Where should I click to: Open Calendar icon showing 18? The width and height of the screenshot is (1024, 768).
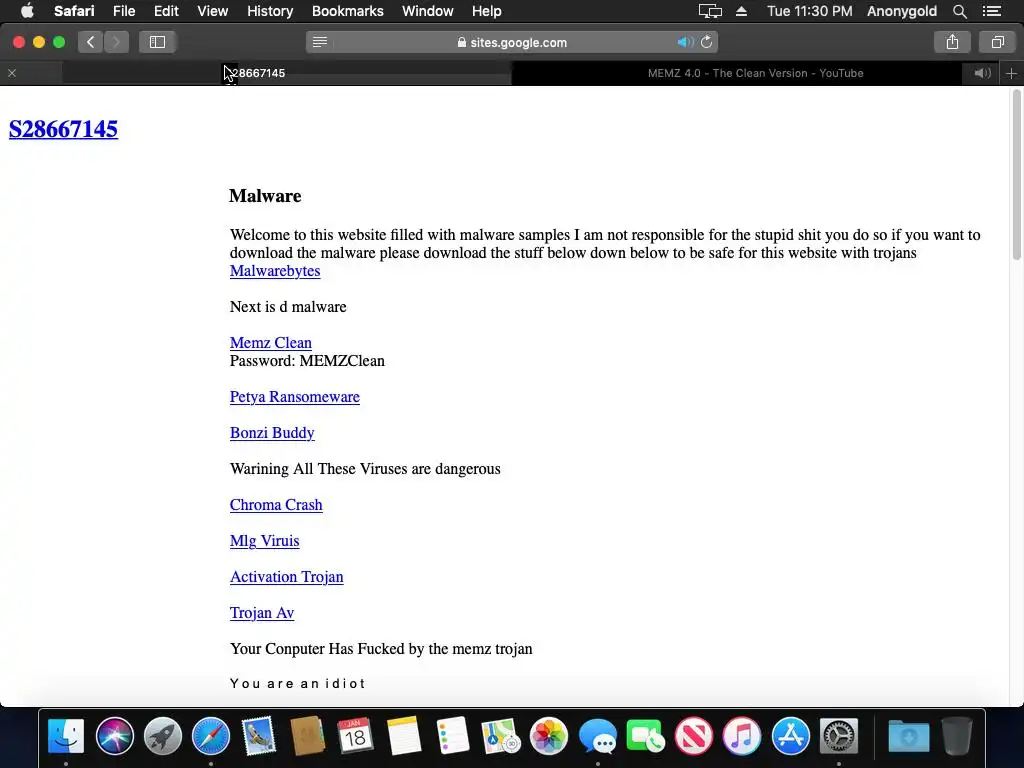click(x=355, y=736)
